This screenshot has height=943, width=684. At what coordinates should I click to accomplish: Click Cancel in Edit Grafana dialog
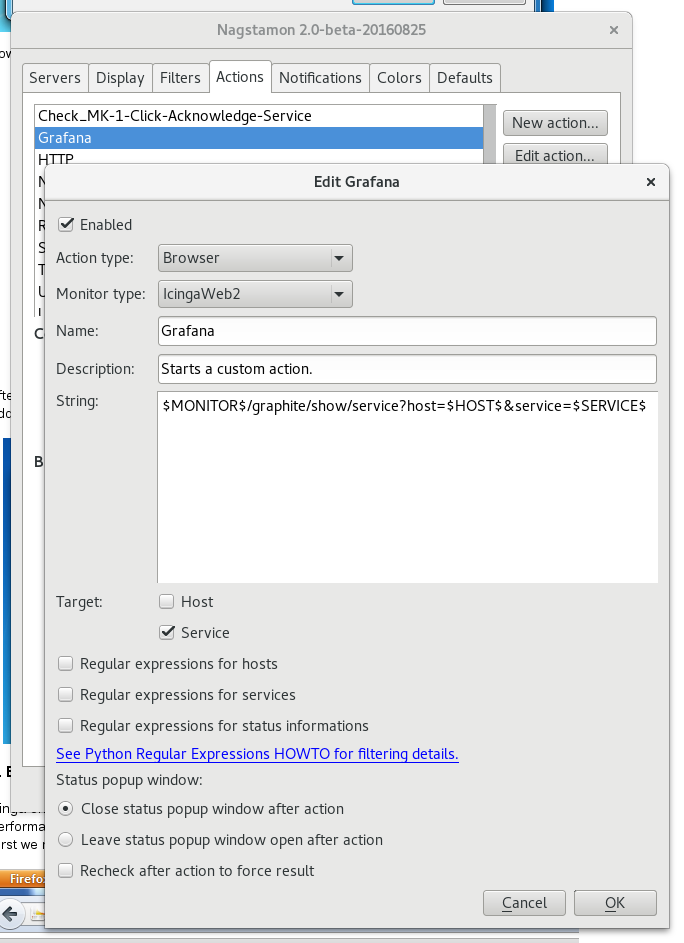pyautogui.click(x=524, y=903)
